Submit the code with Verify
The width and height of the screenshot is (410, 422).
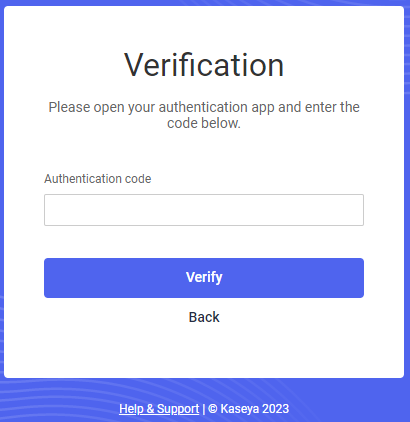(204, 278)
